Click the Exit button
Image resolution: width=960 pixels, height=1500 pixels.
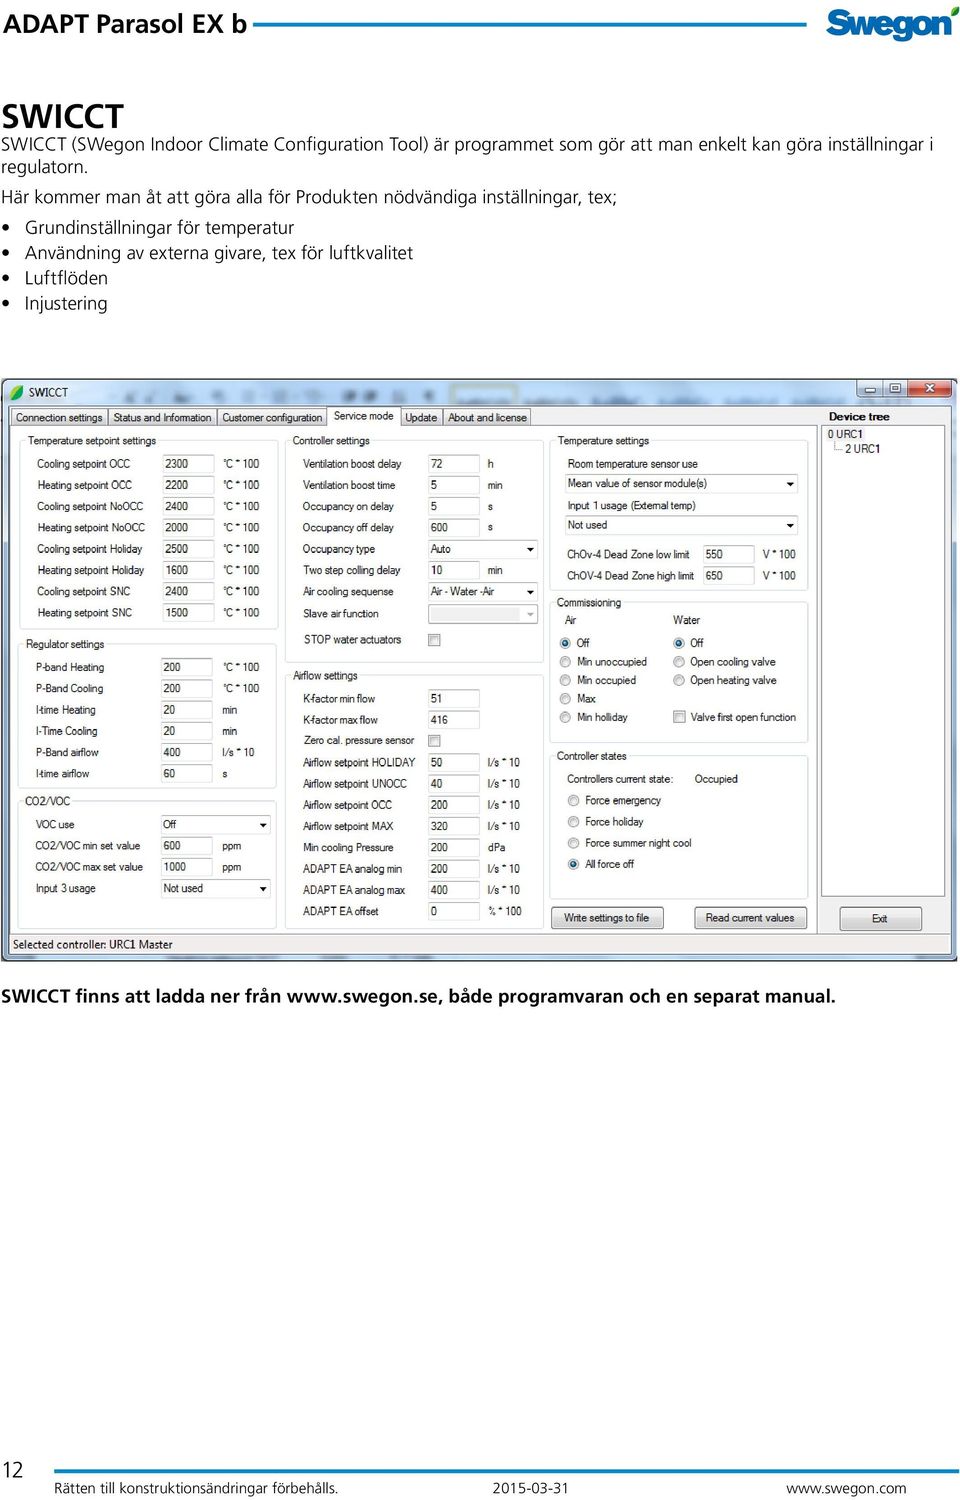(880, 919)
